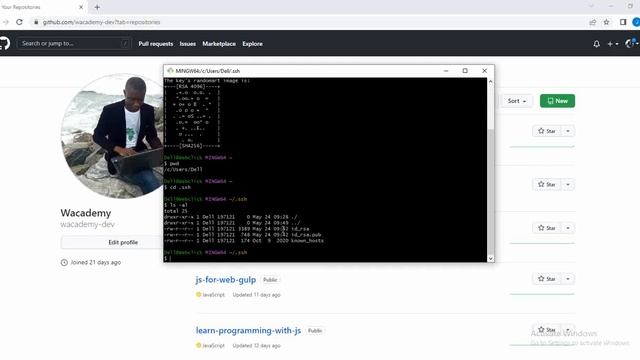
Task: Open Issues in GitHub header
Action: (188, 44)
